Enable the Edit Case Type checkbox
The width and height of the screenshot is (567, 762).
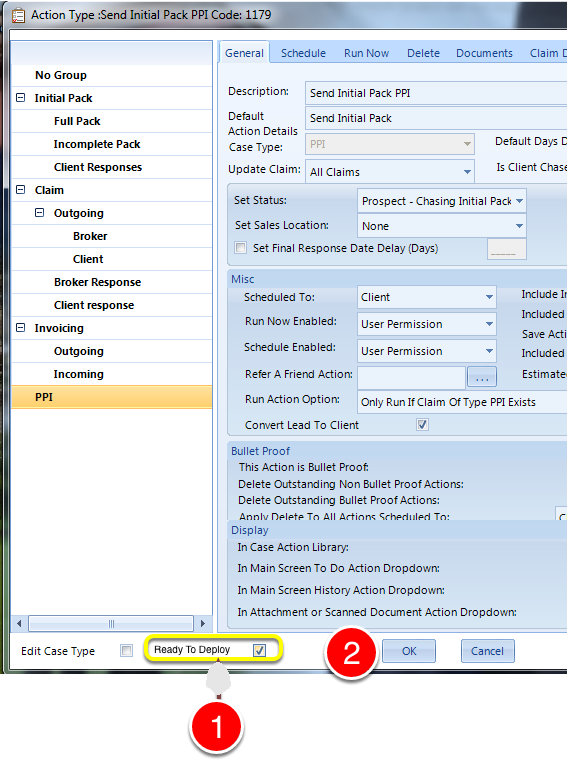click(126, 651)
